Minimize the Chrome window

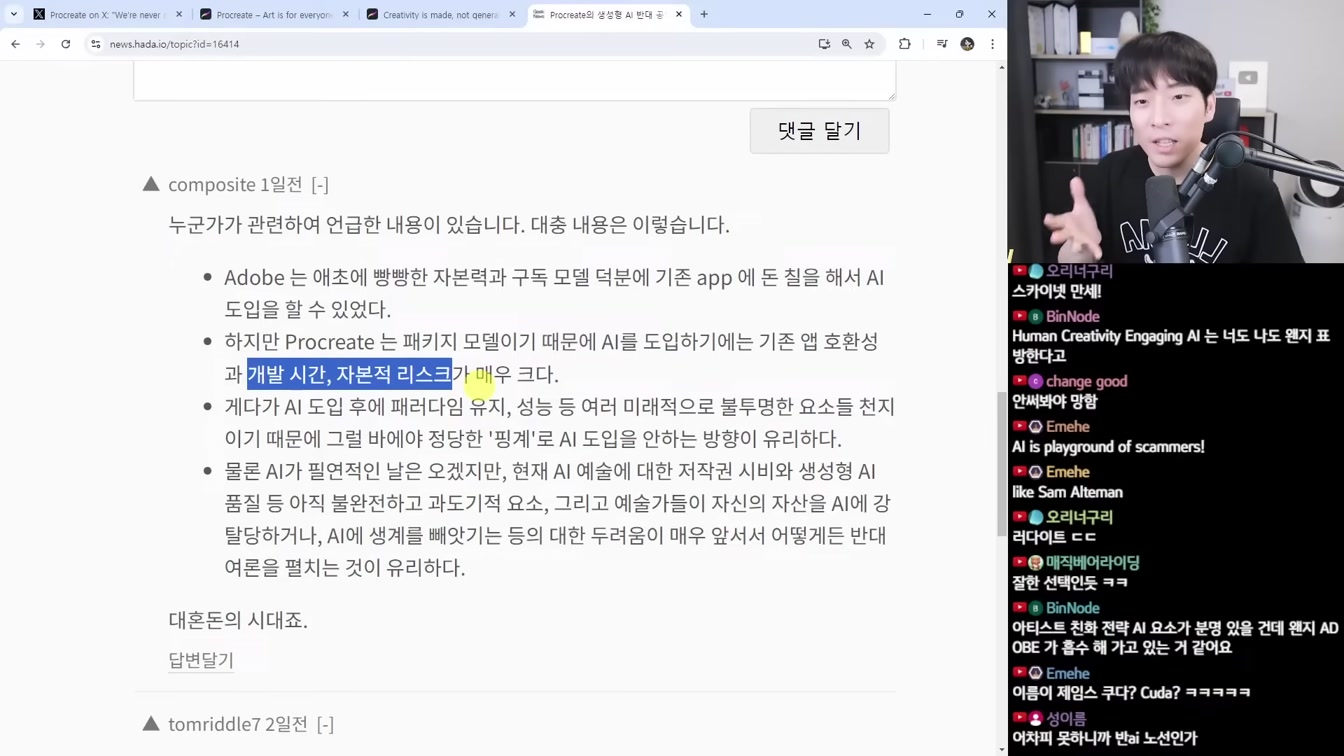coord(927,14)
